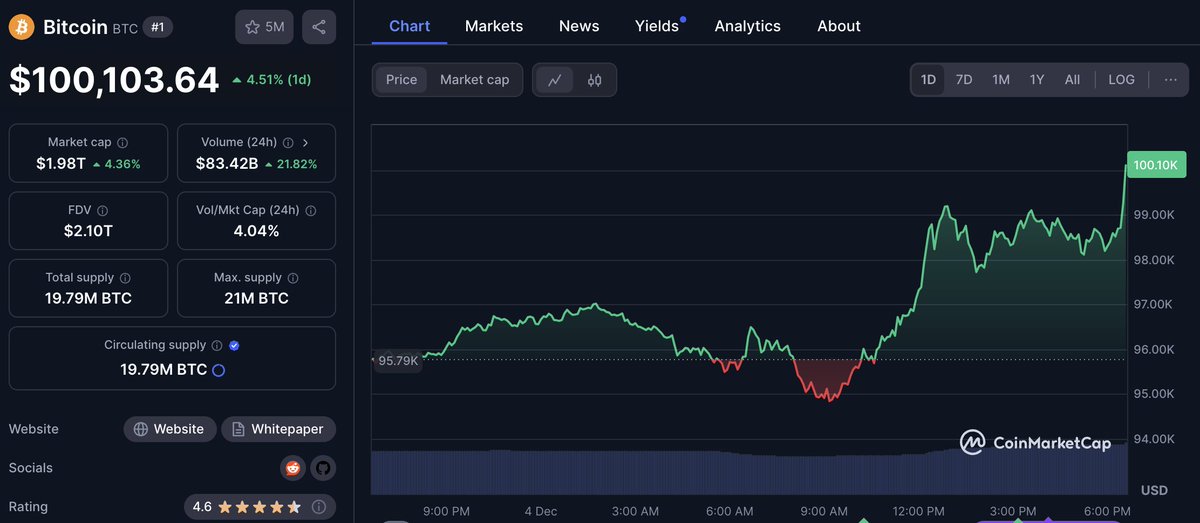Set chart range to 1M
The image size is (1200, 523).
pyautogui.click(x=1001, y=80)
